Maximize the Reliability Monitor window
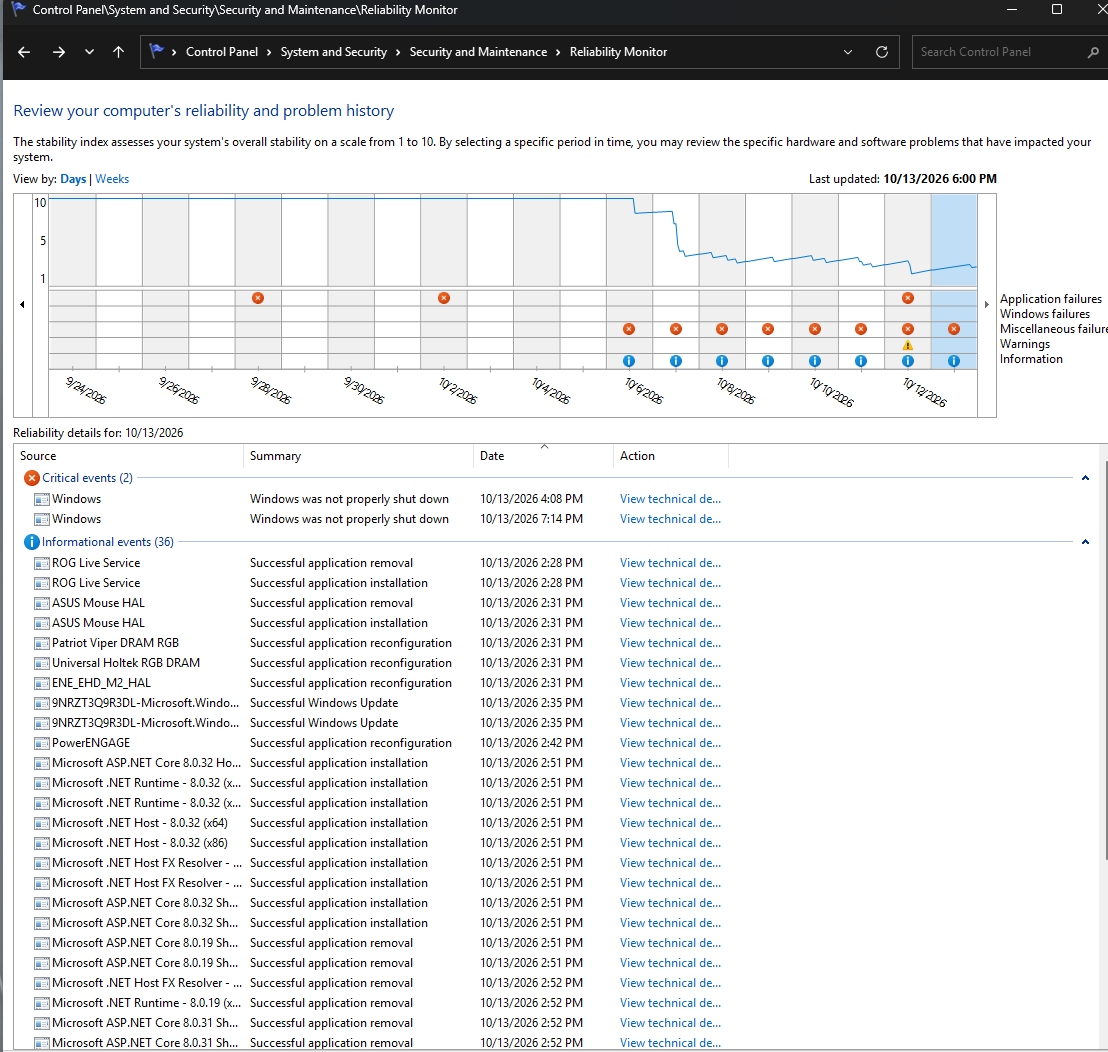The width and height of the screenshot is (1108, 1052). coord(1057,9)
